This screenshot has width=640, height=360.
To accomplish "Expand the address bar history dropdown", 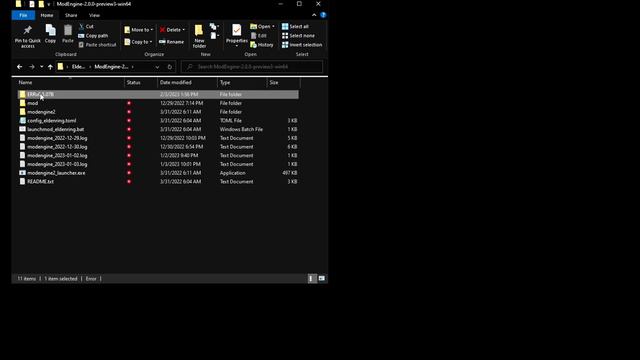I will (157, 67).
